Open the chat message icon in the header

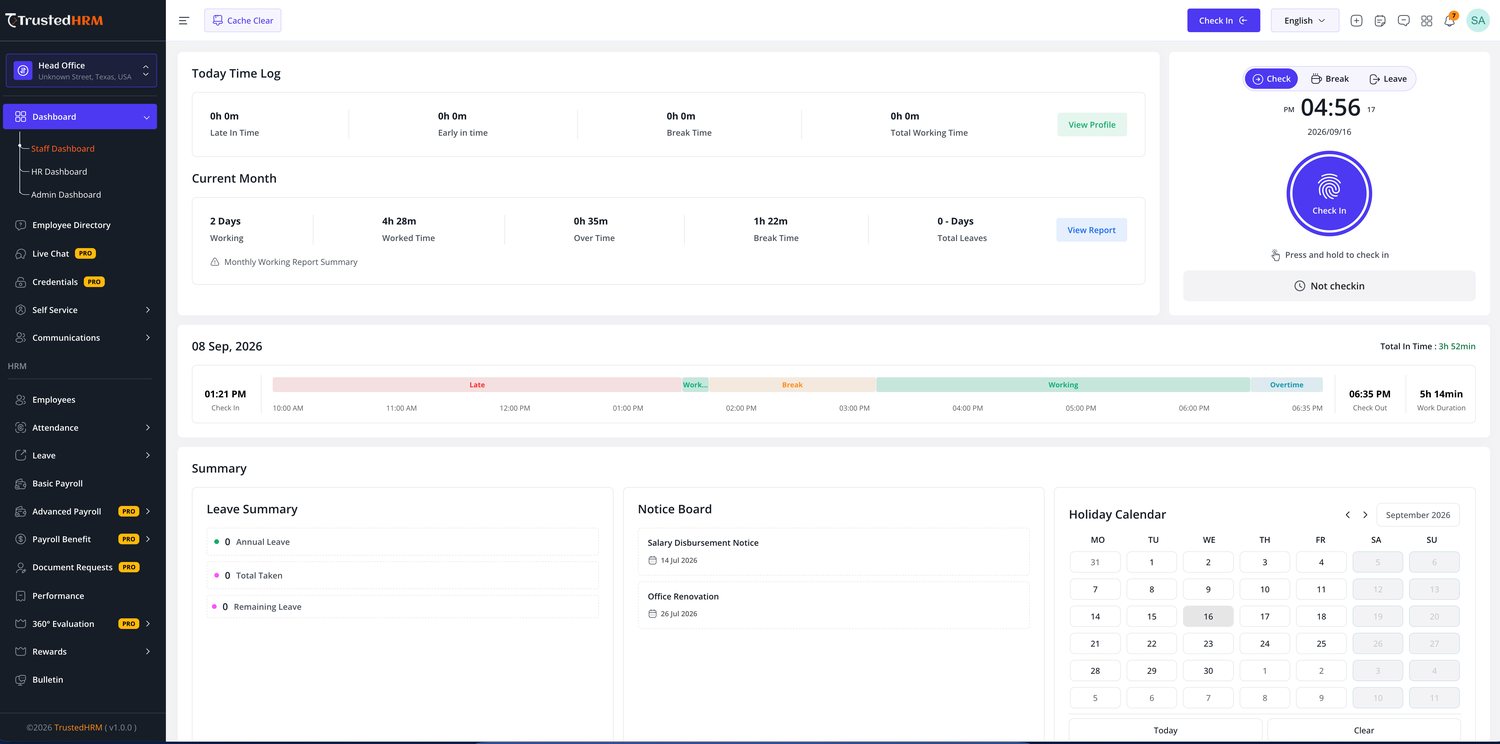pos(1403,20)
